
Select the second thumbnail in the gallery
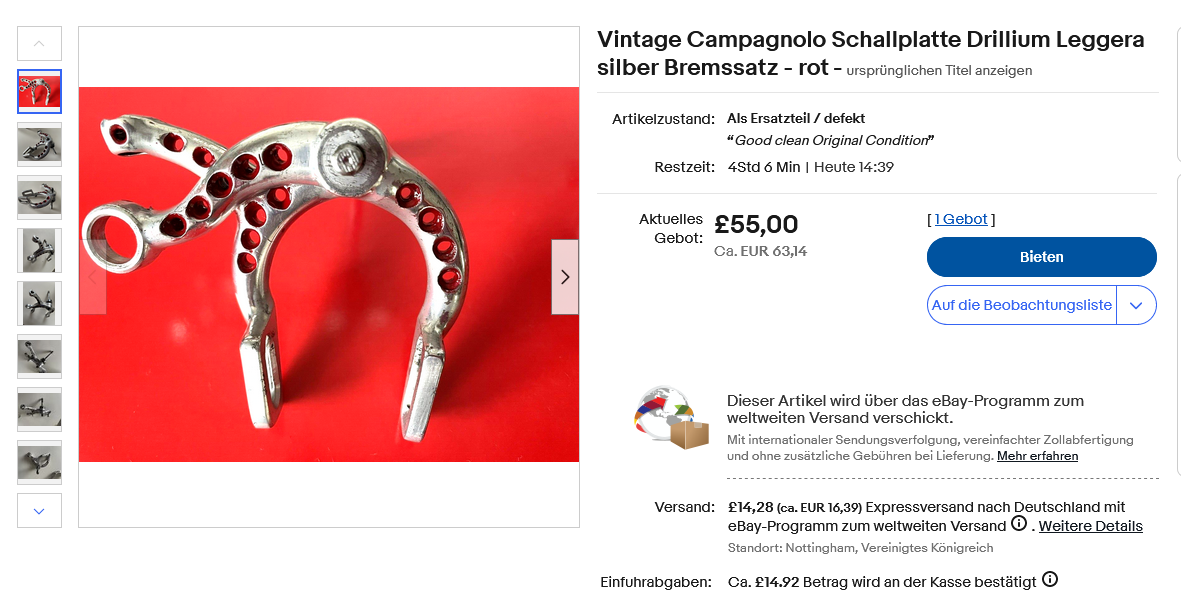click(x=40, y=144)
